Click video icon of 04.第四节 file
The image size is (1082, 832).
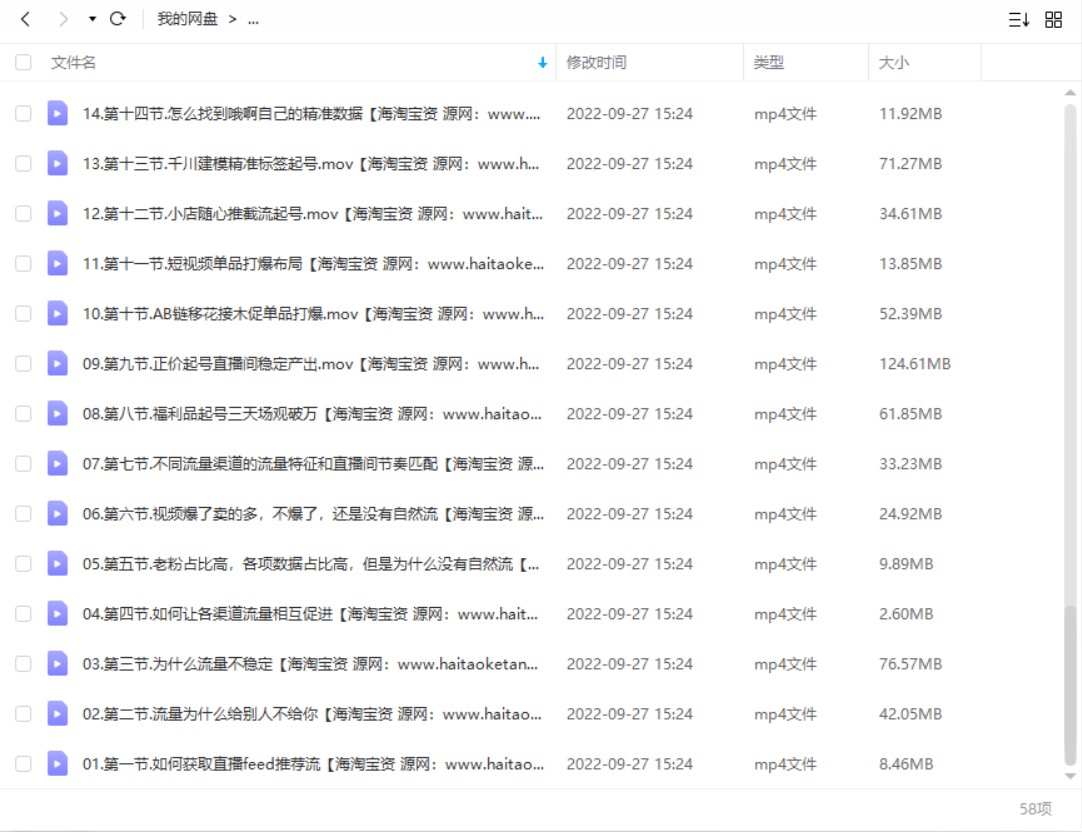[57, 613]
